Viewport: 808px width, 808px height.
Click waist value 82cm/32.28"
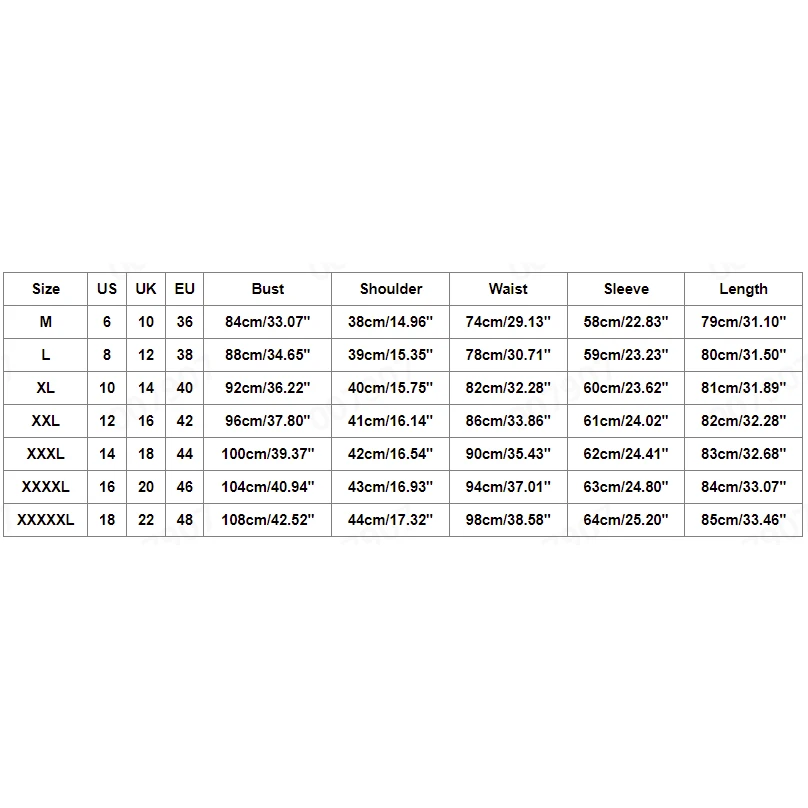[508, 388]
